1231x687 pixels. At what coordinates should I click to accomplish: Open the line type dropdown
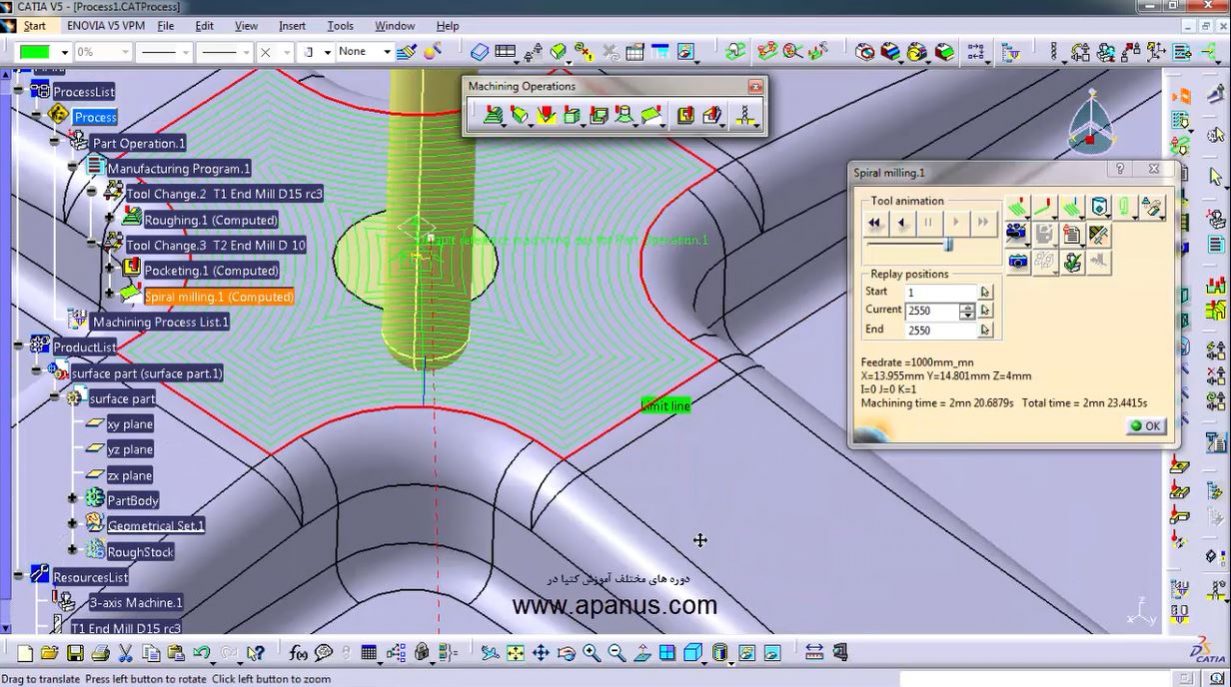pyautogui.click(x=246, y=52)
